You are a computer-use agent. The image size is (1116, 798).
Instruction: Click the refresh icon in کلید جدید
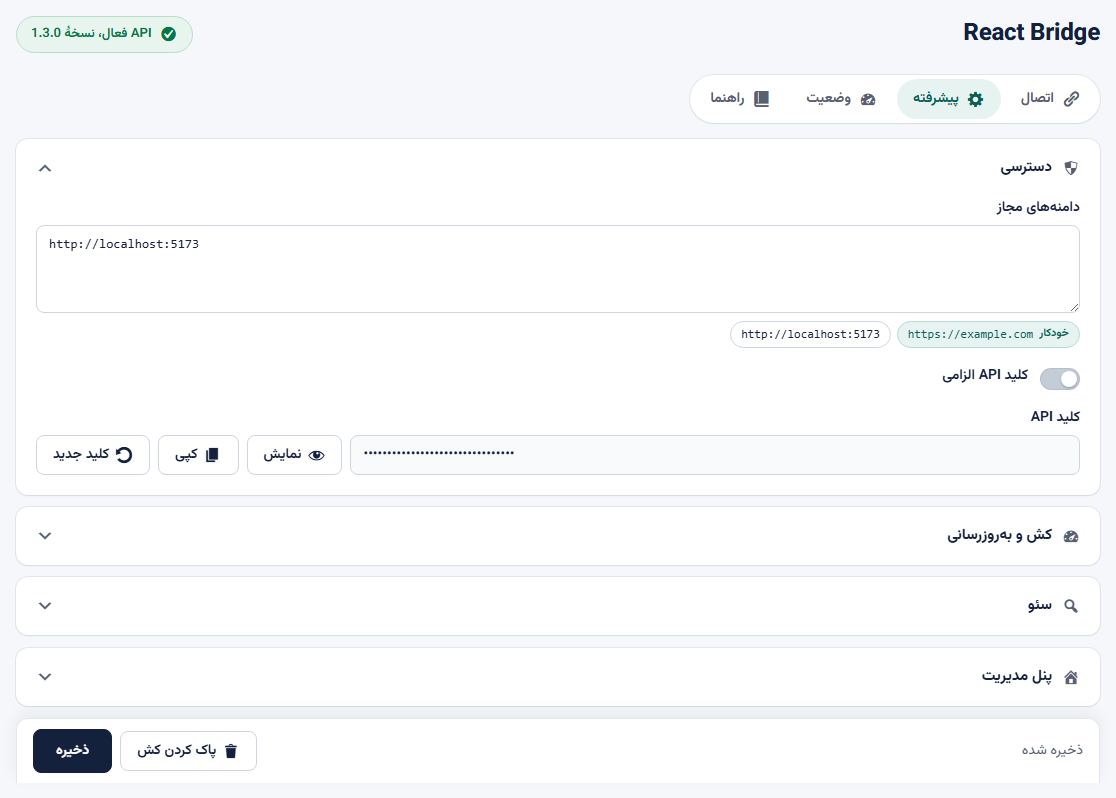124,455
